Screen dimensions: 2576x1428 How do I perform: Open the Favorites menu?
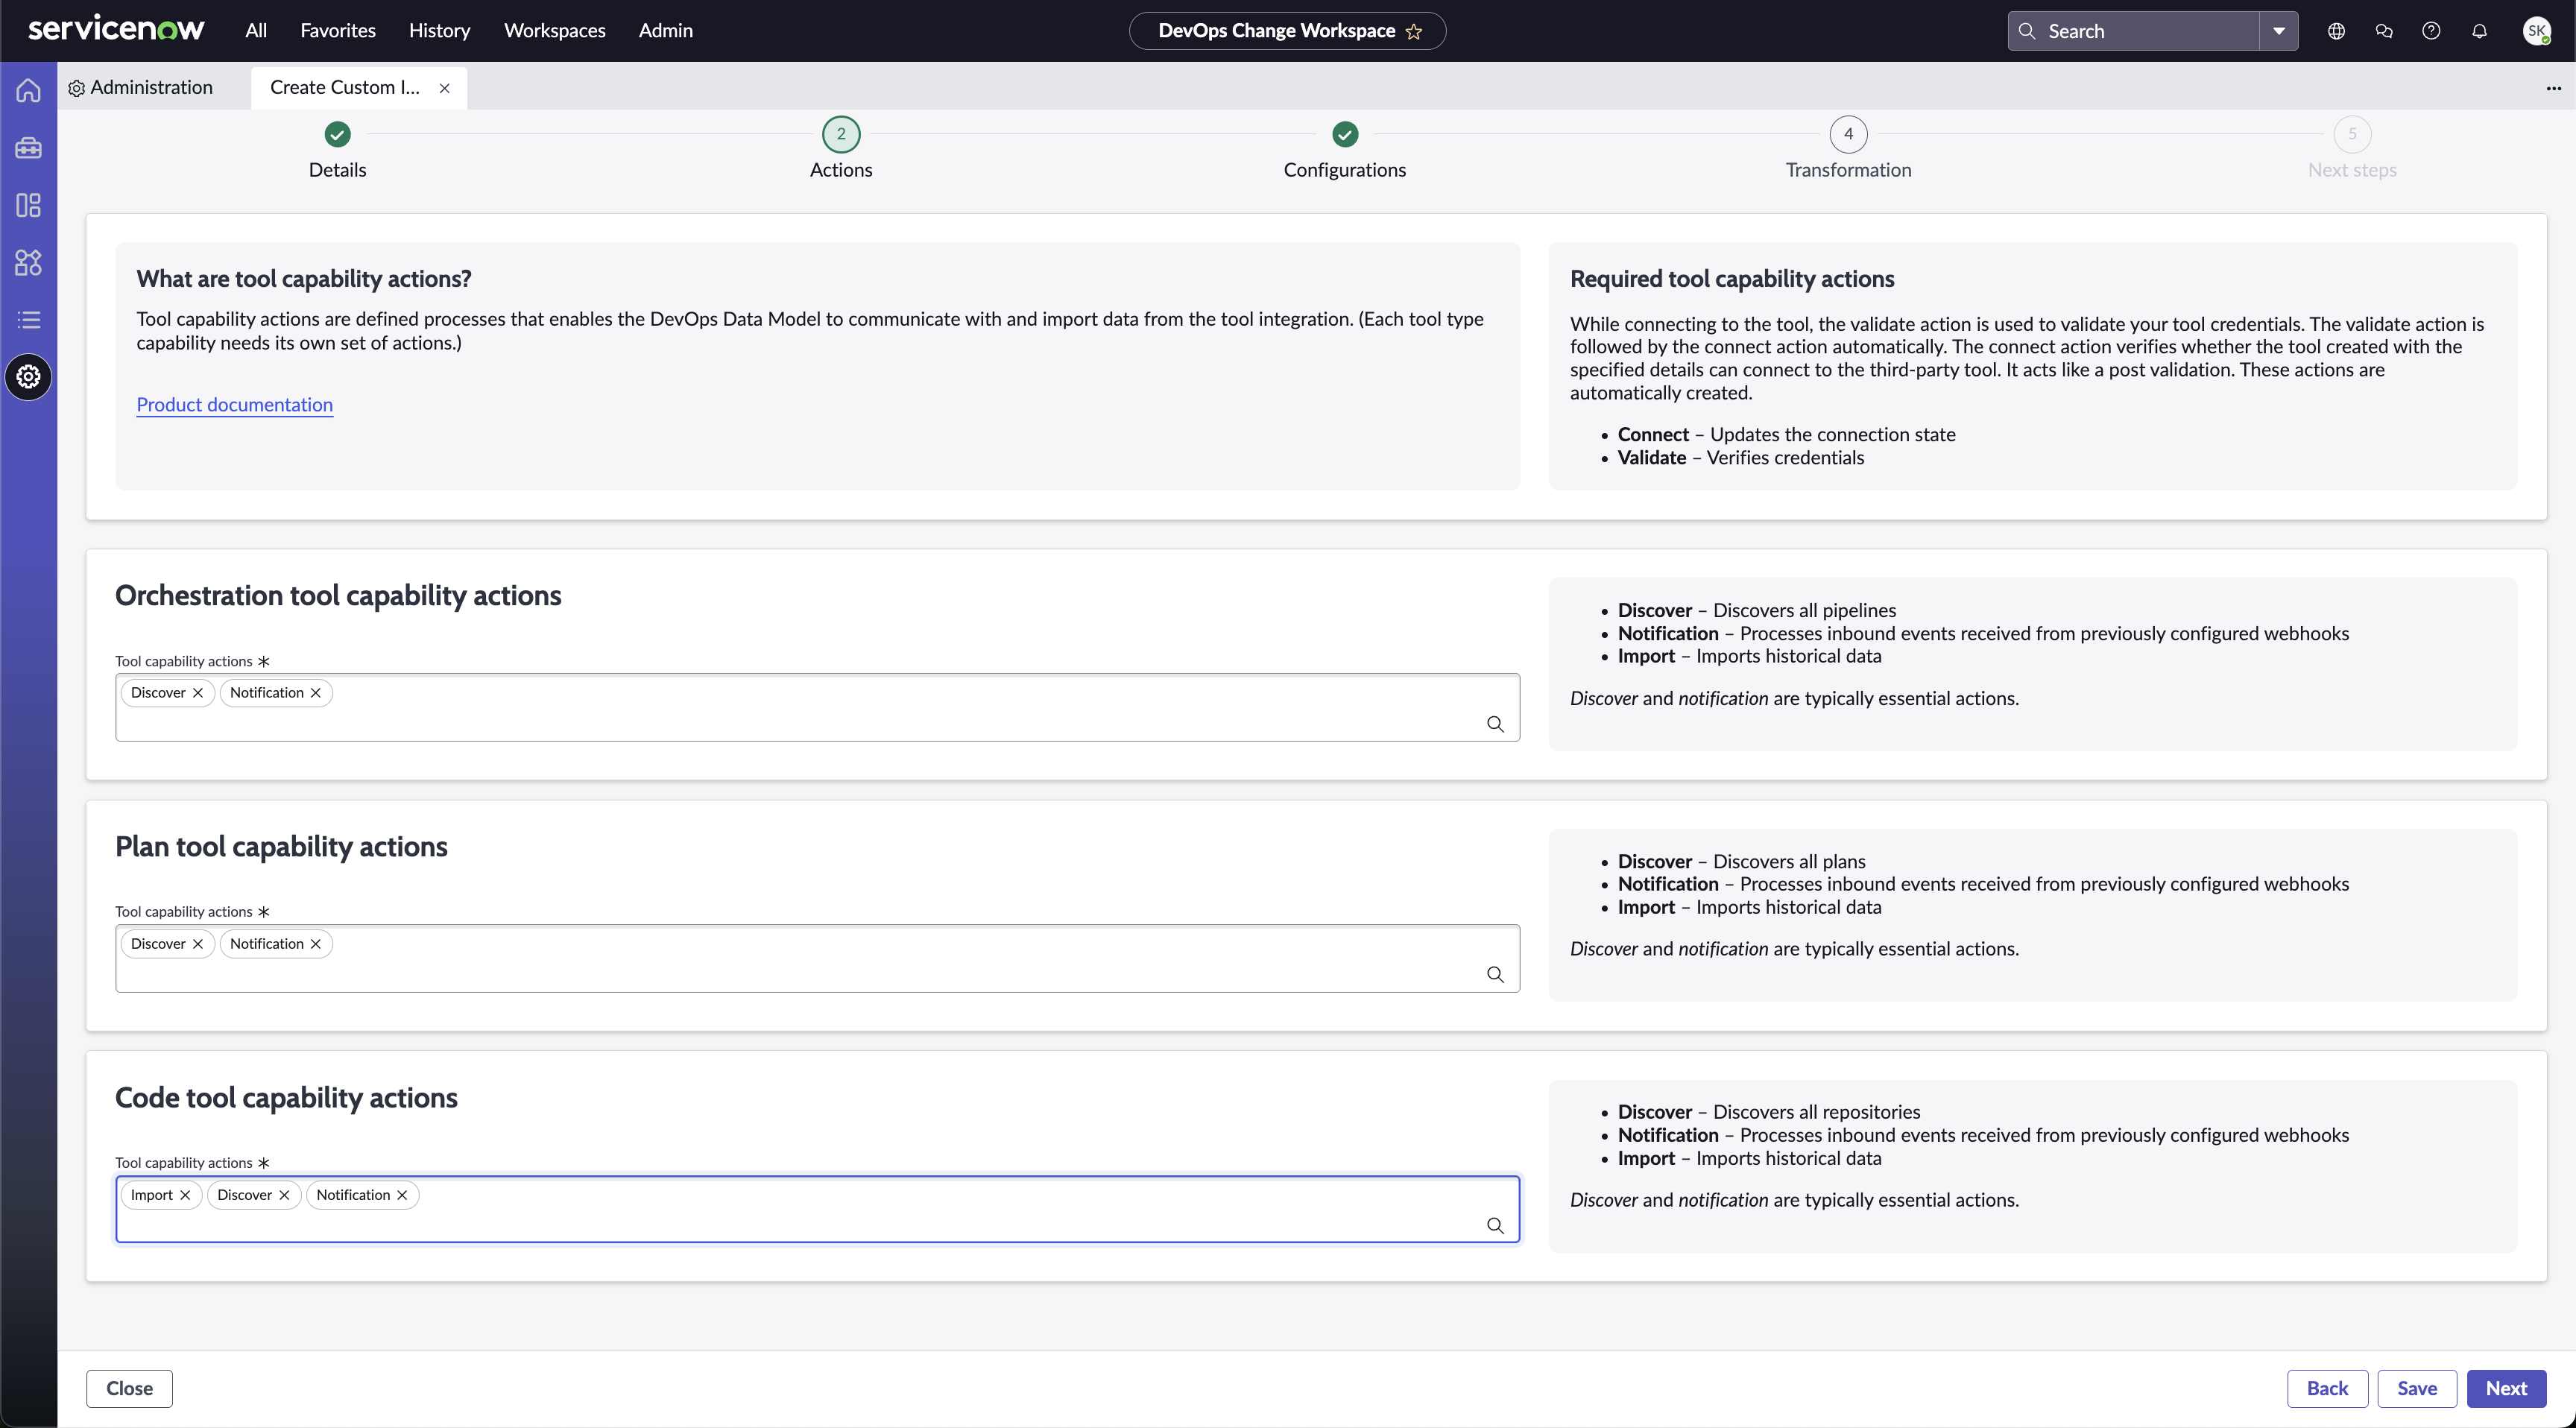(x=338, y=31)
